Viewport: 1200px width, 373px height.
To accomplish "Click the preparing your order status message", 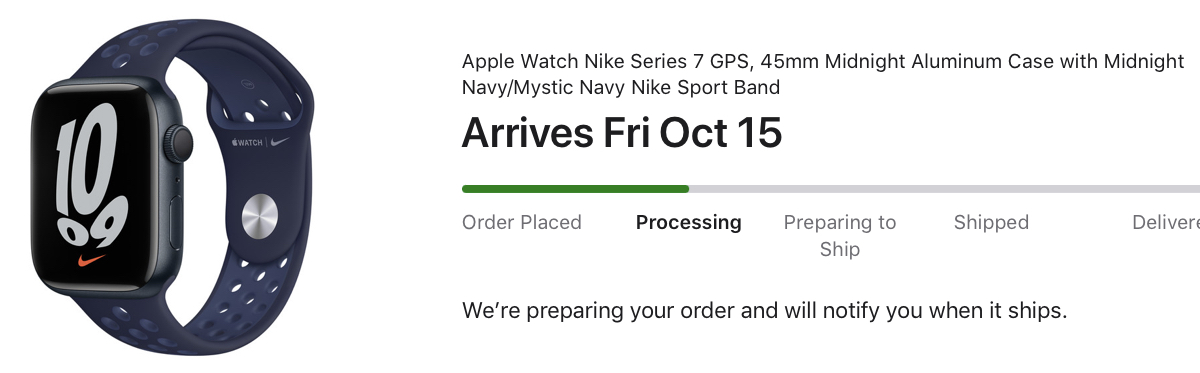I will coord(765,310).
